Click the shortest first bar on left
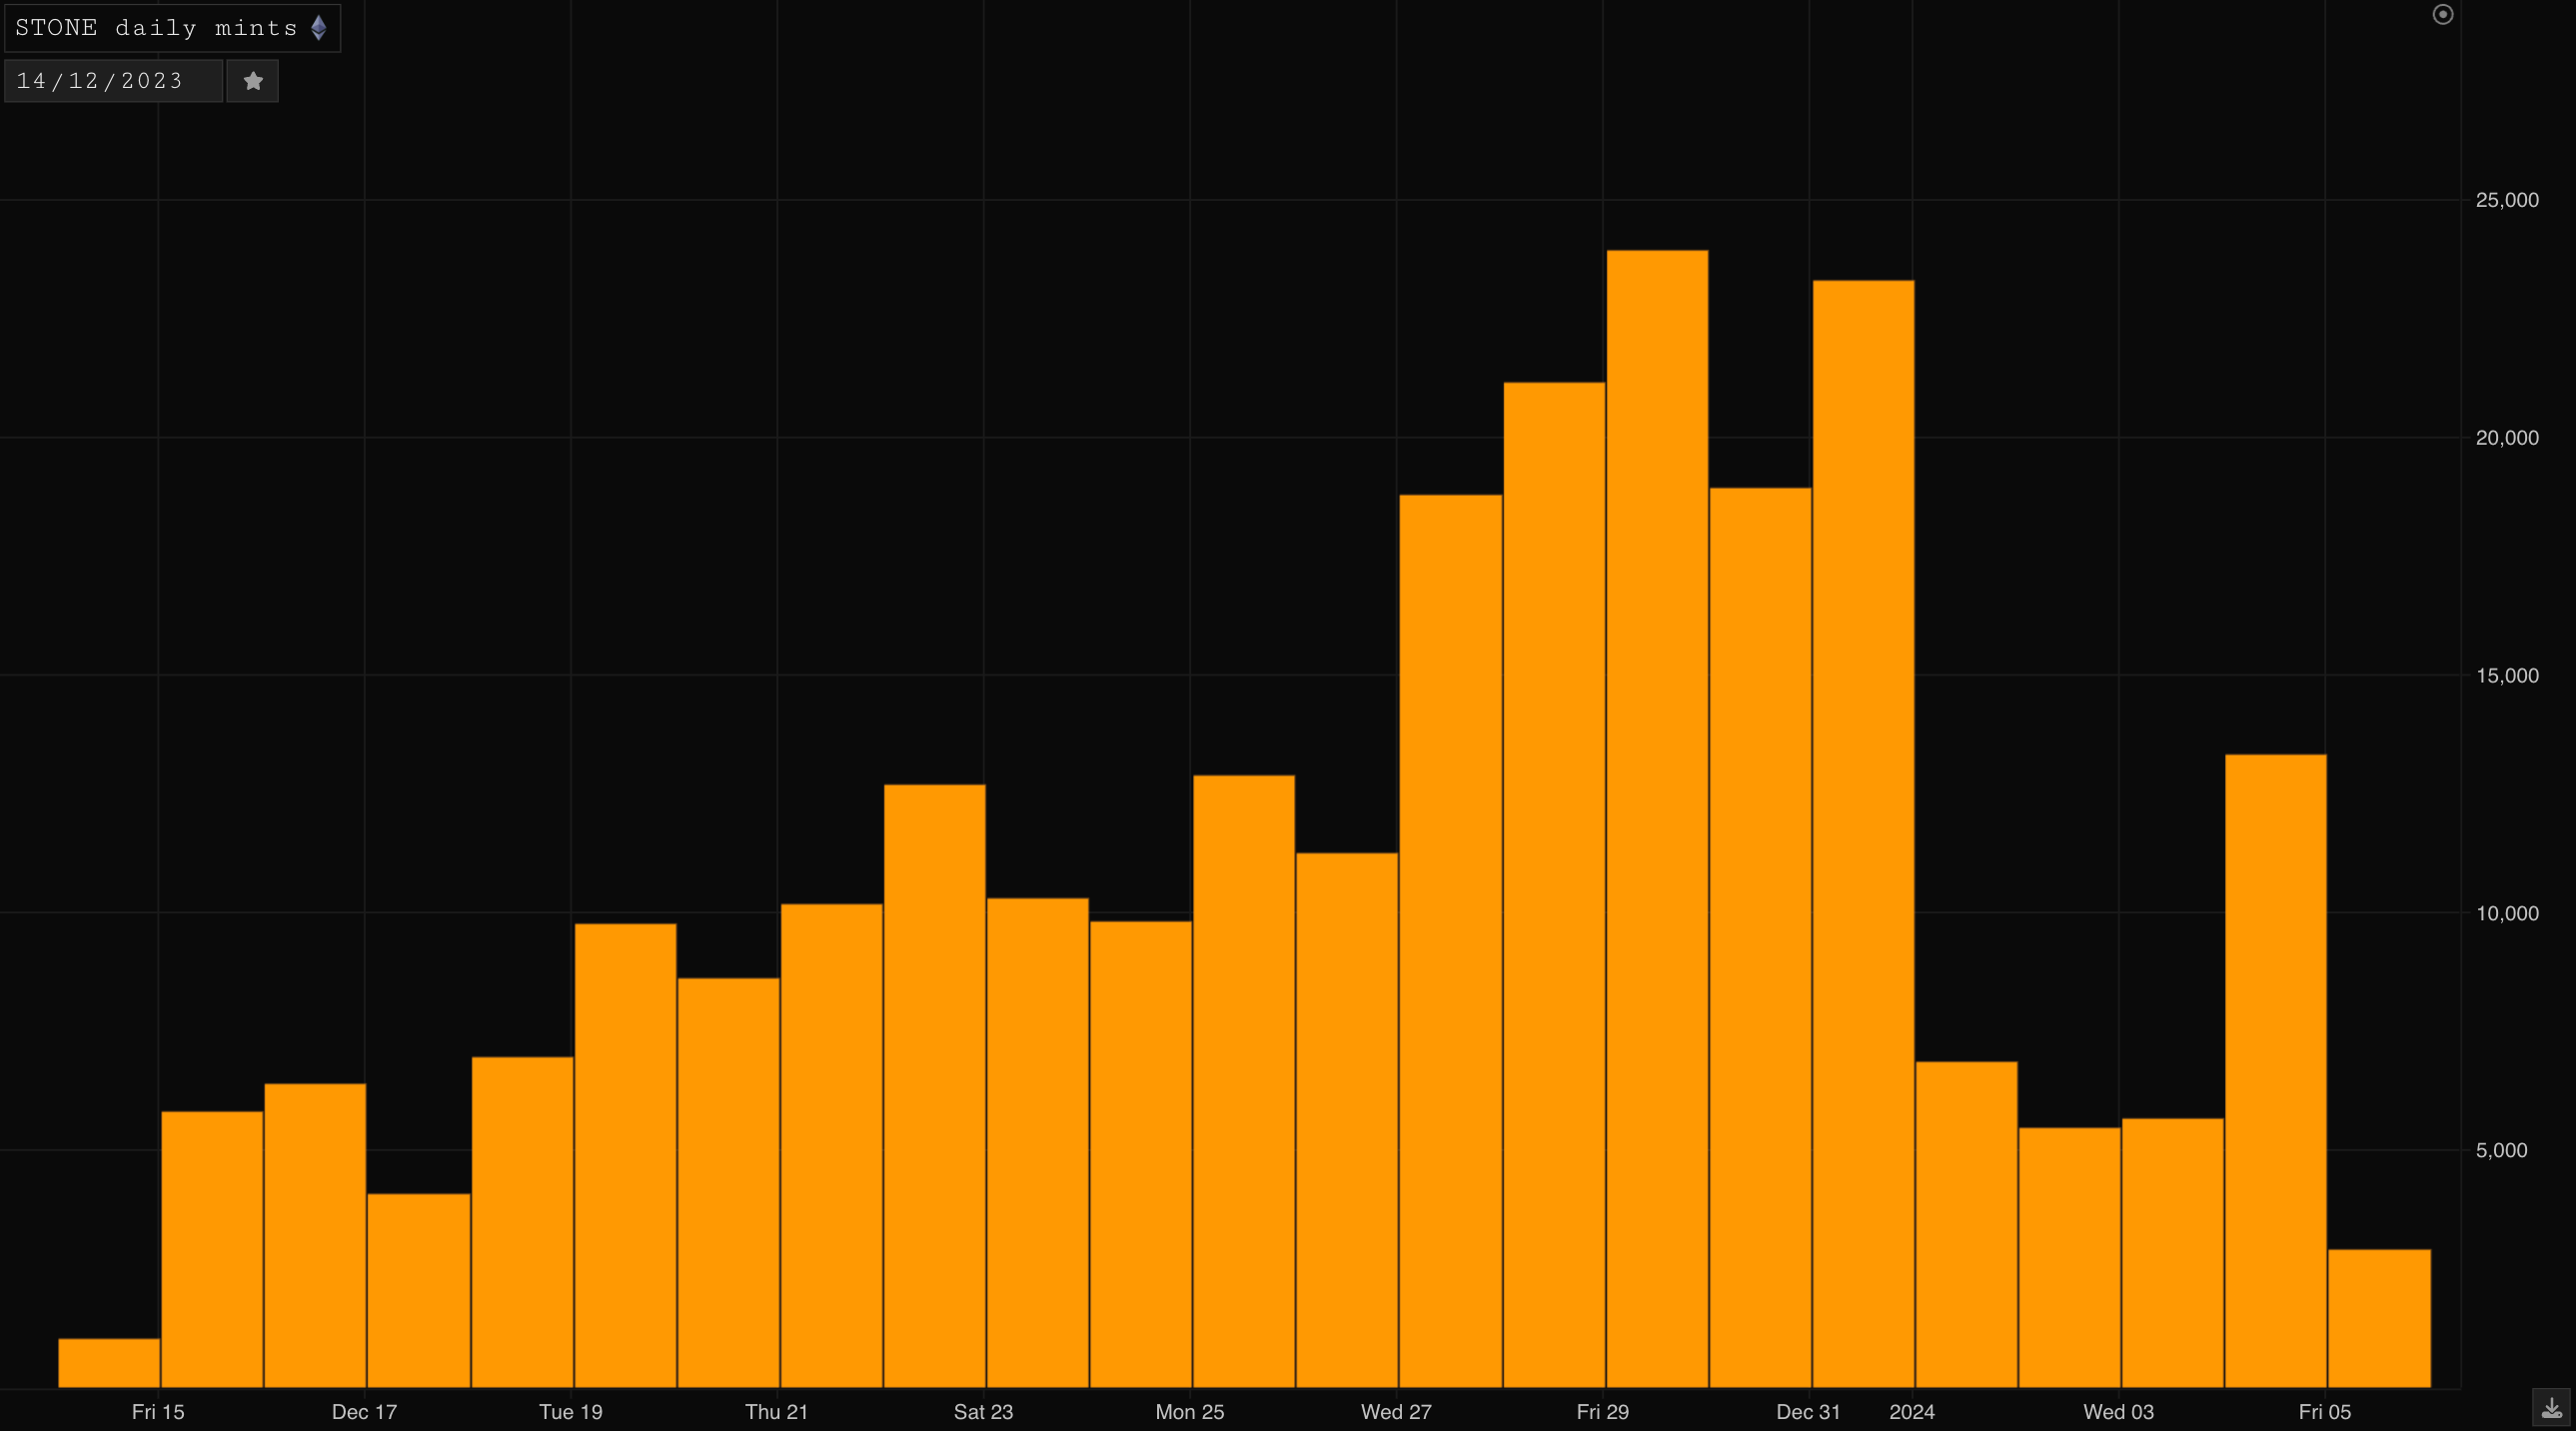This screenshot has width=2576, height=1431. tap(109, 1362)
